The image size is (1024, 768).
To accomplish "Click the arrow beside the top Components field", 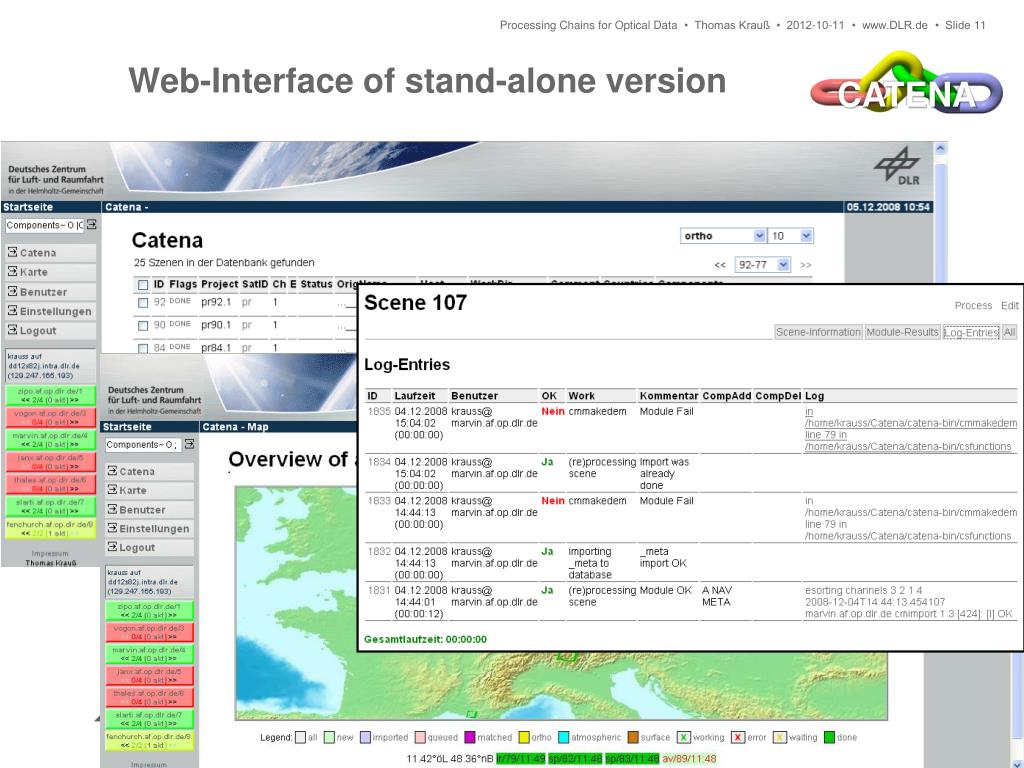I will click(x=92, y=225).
